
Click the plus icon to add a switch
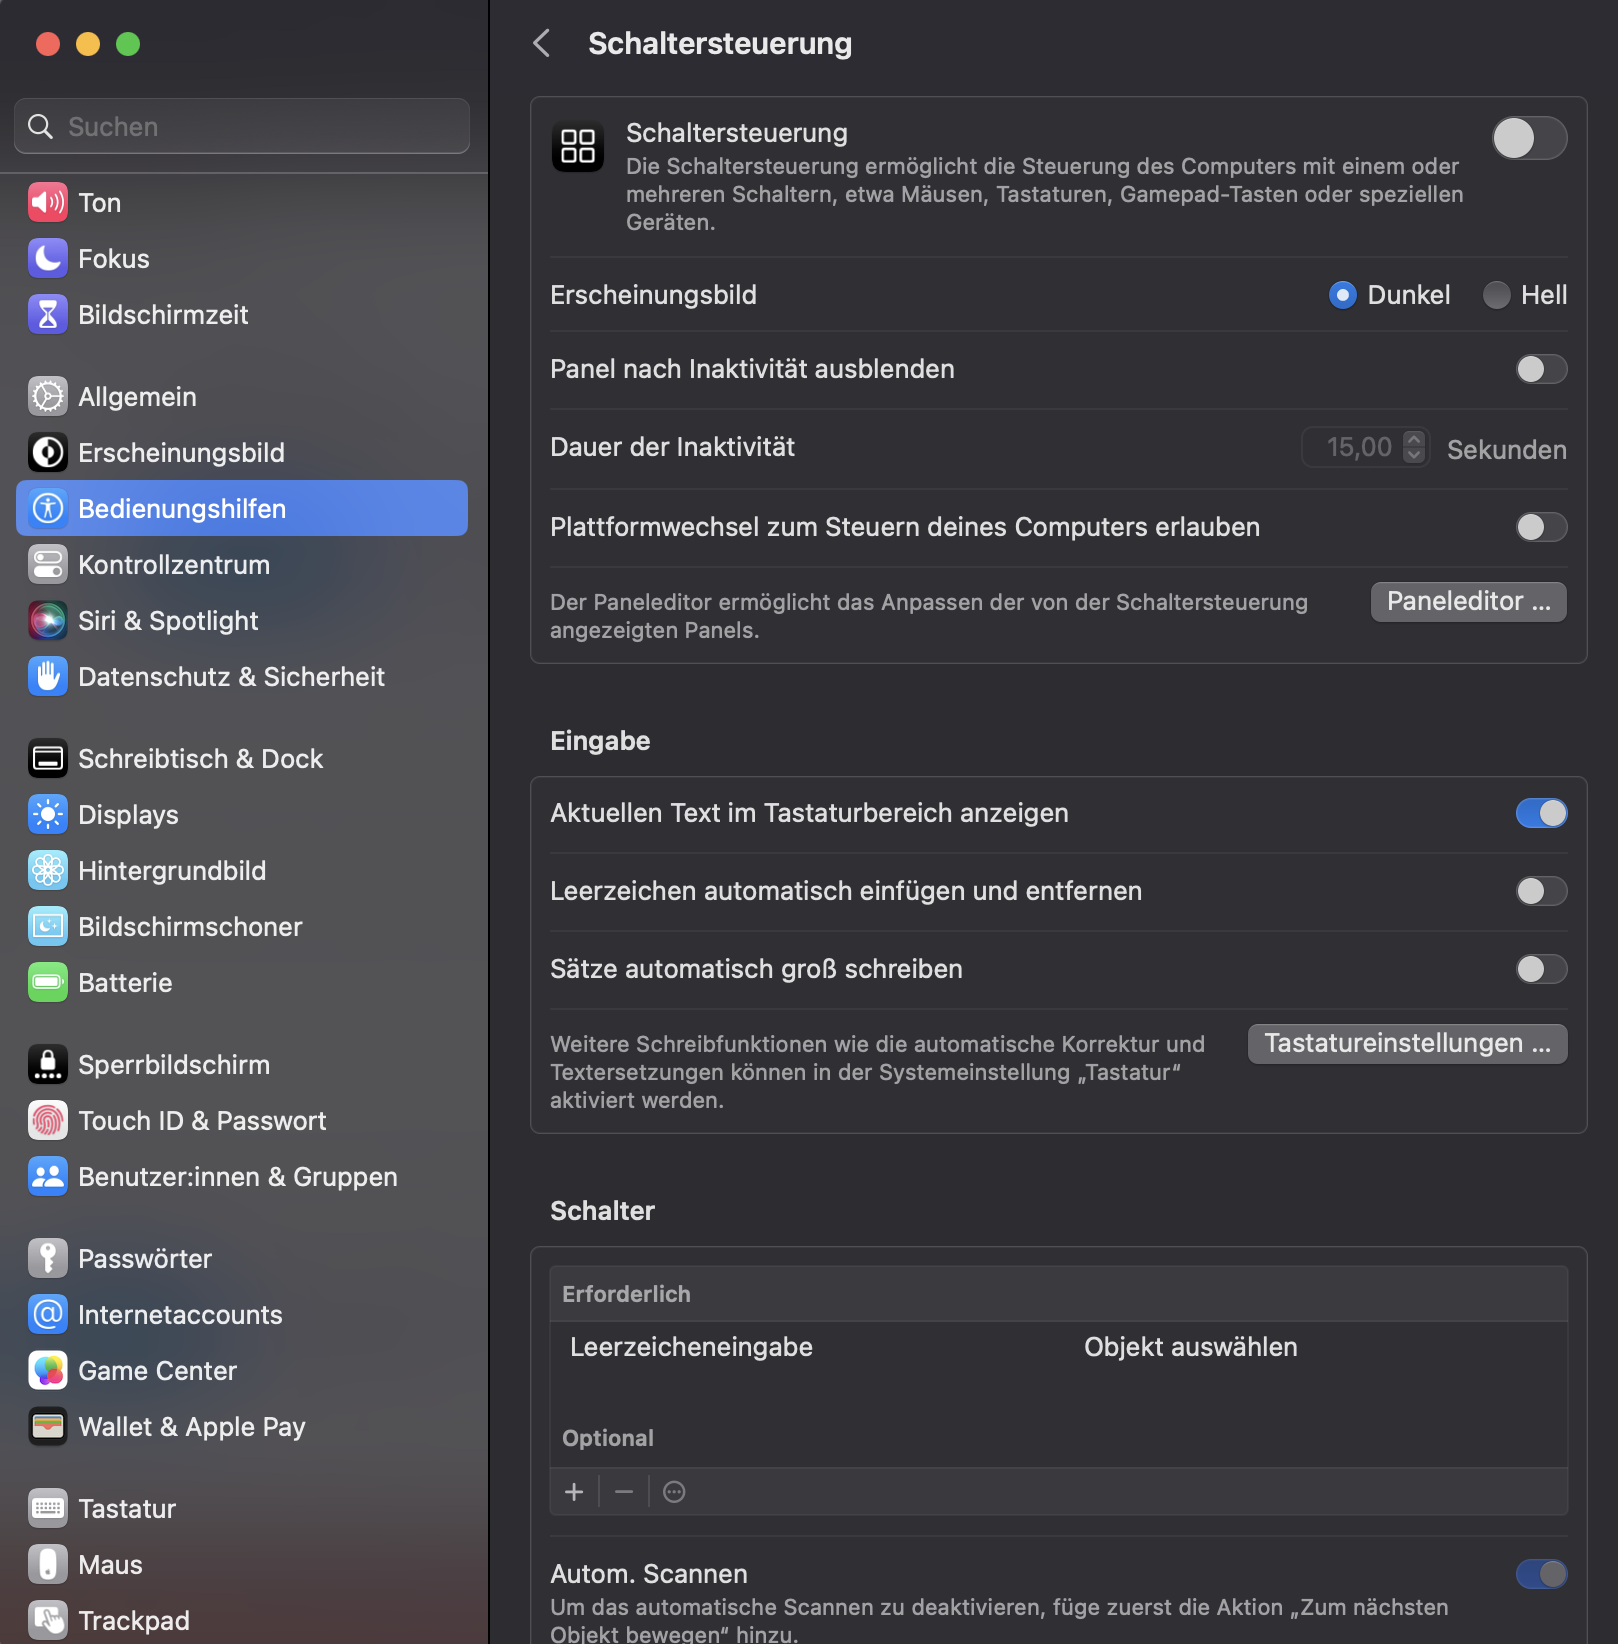click(574, 1492)
